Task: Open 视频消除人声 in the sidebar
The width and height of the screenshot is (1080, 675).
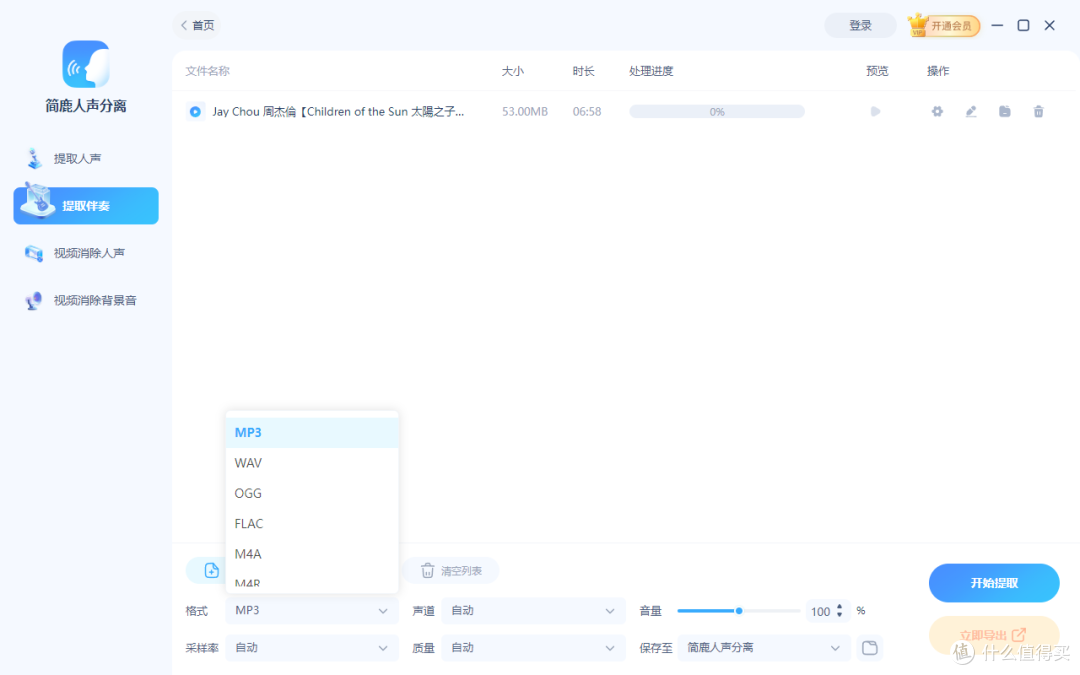Action: coord(76,253)
